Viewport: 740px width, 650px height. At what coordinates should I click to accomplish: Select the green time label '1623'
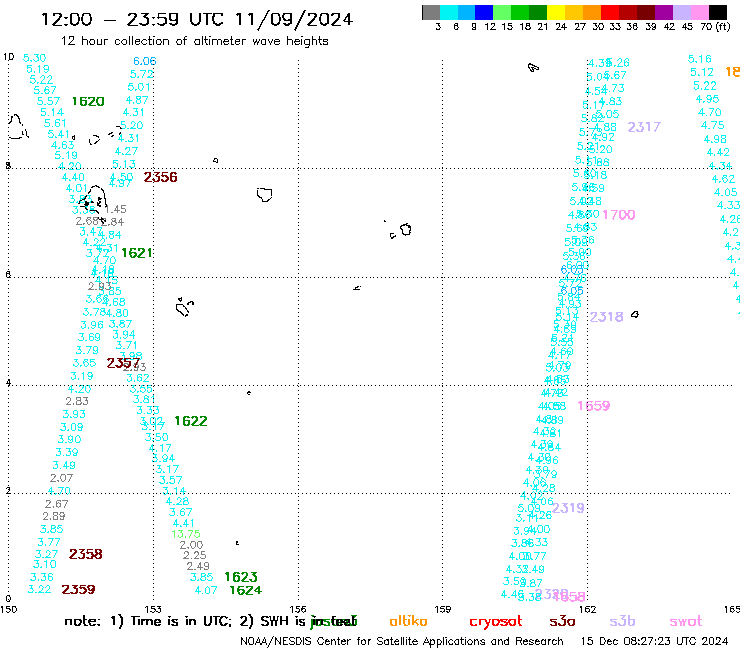(x=241, y=577)
